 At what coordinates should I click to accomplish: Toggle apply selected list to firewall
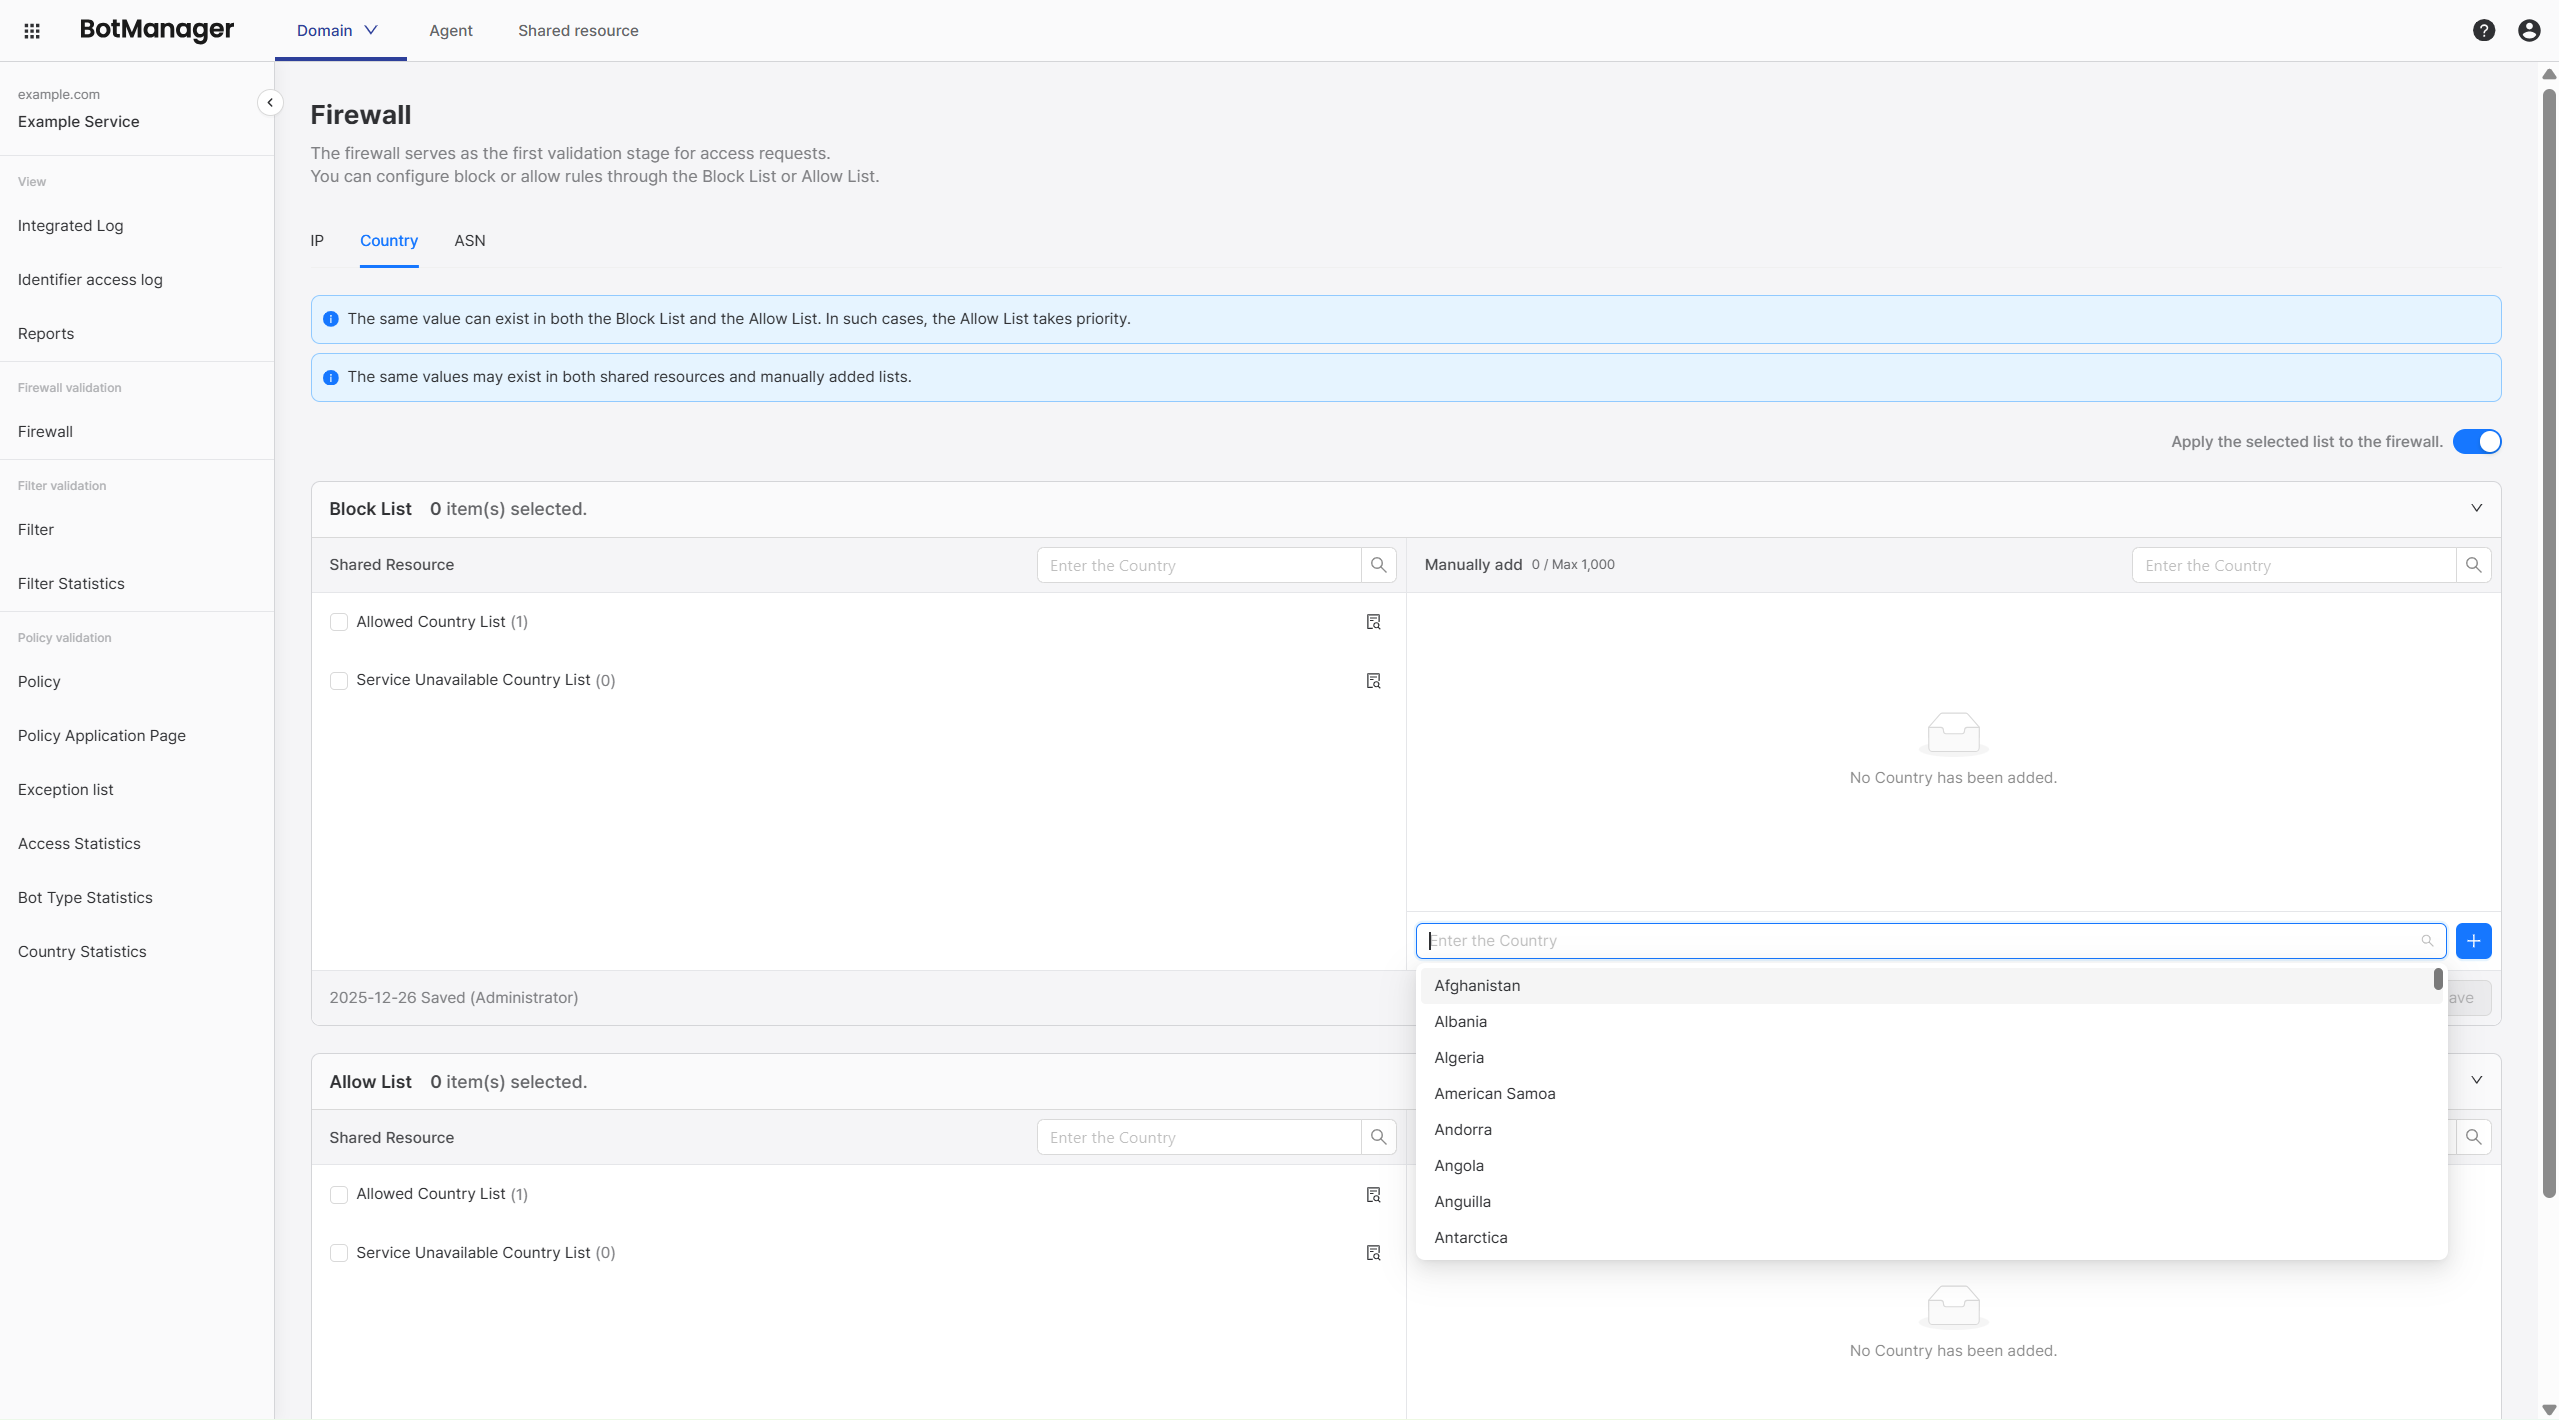[x=2476, y=442]
